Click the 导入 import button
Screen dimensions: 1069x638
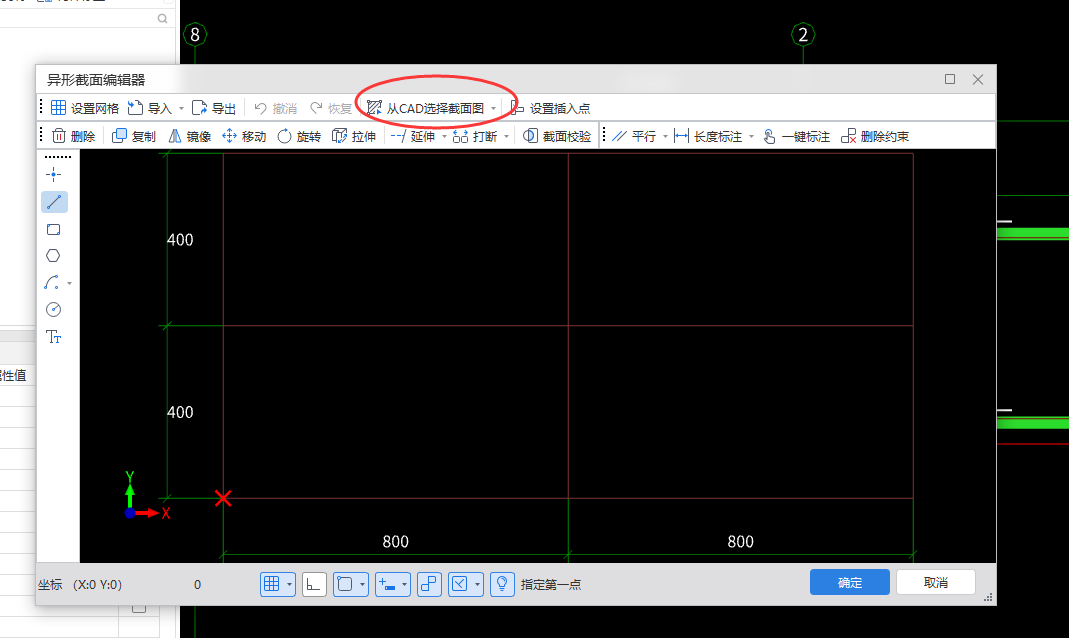[x=150, y=108]
